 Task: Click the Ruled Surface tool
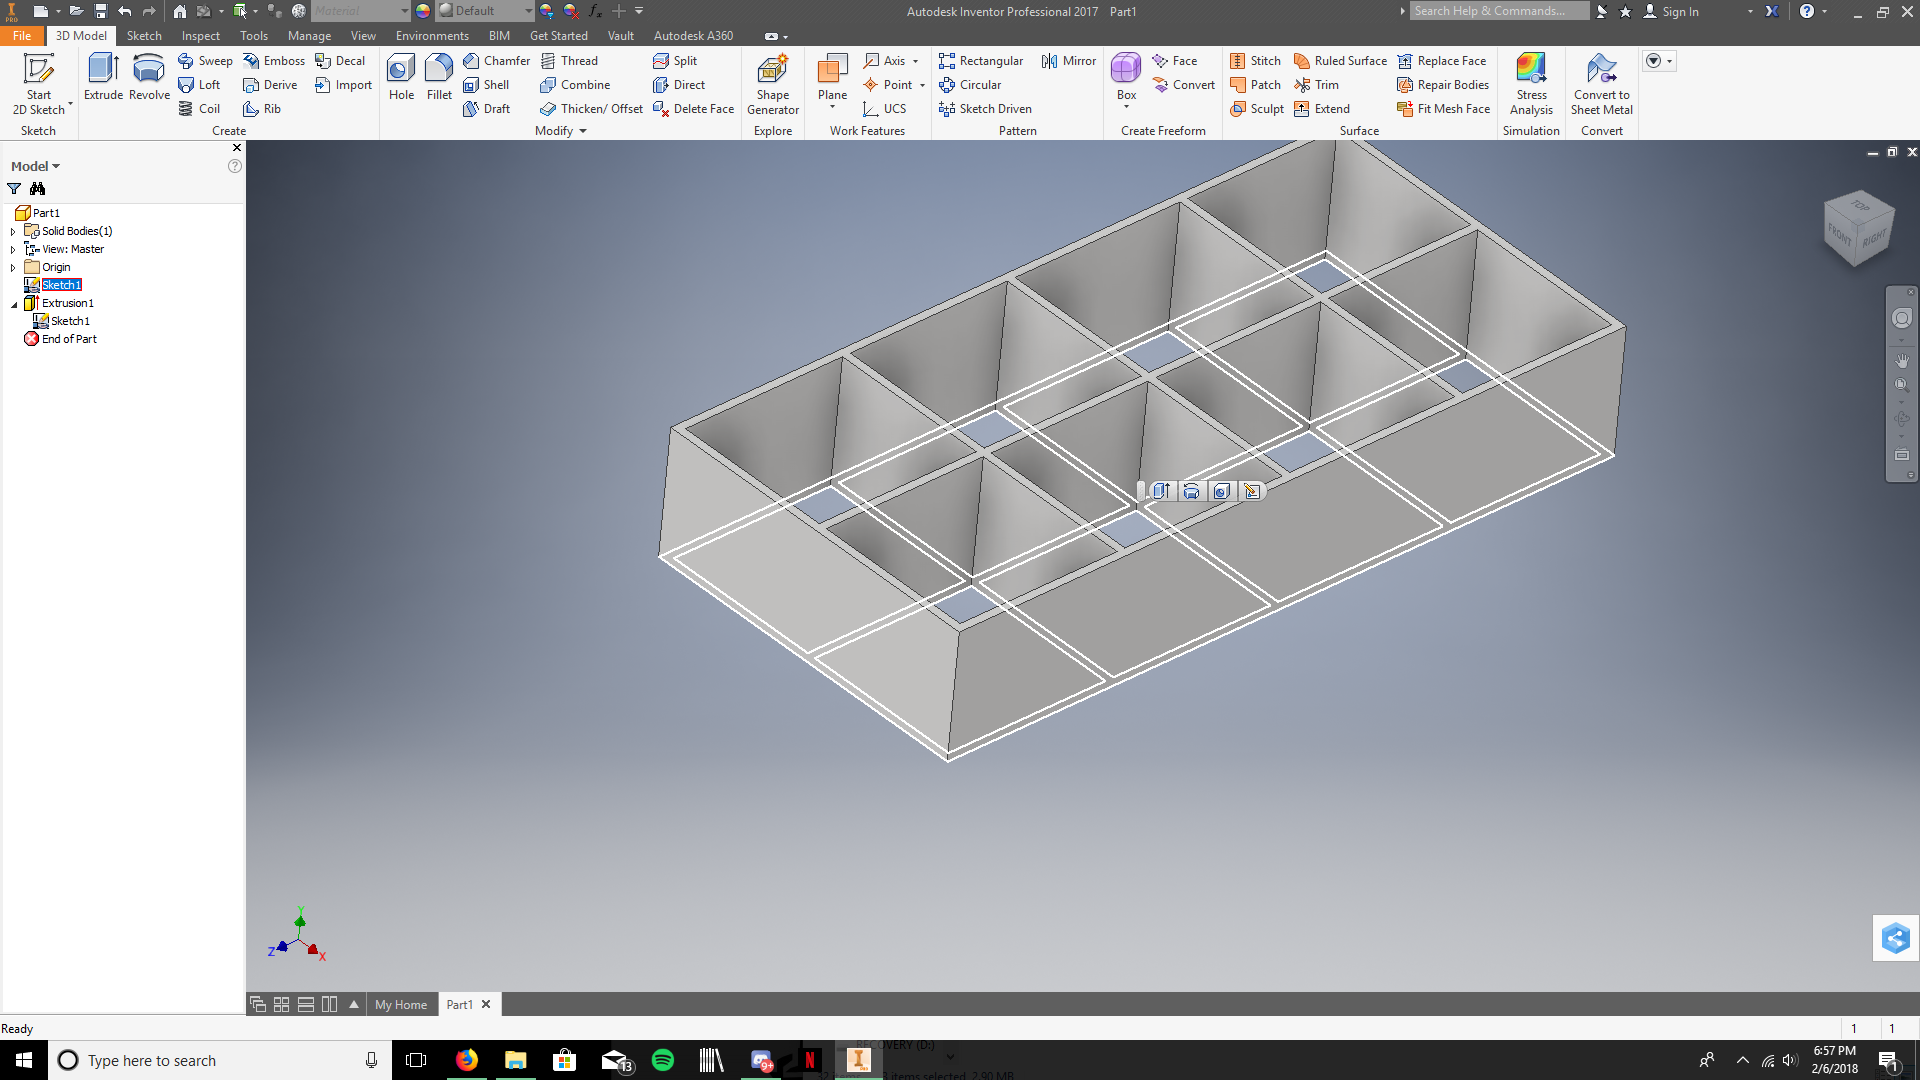1340,61
